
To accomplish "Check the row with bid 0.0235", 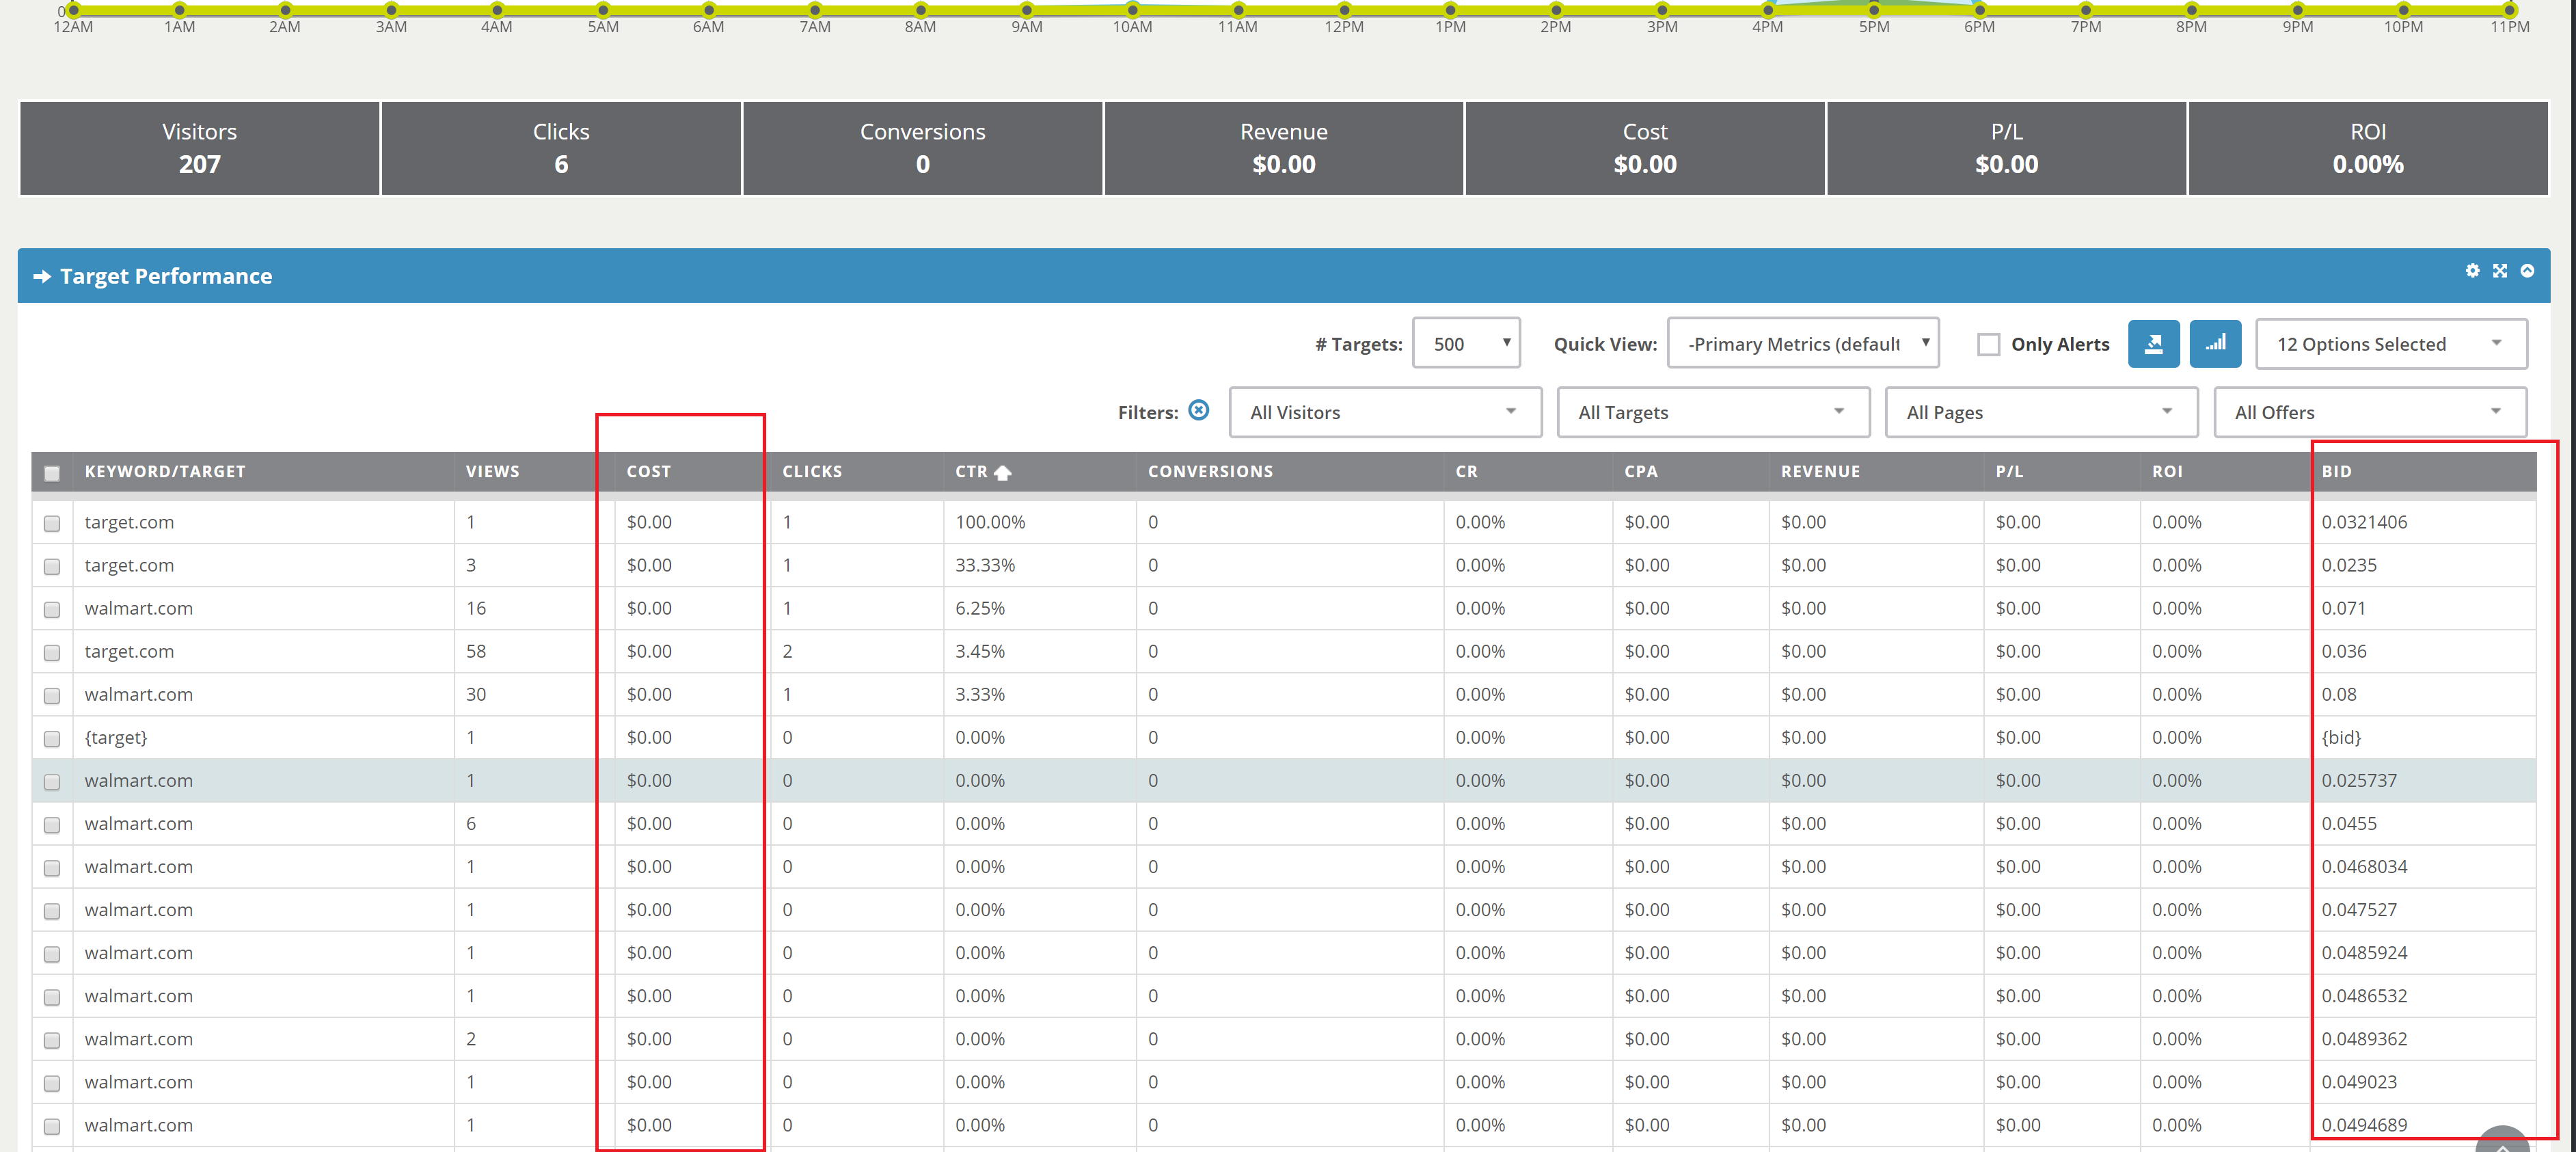I will point(52,566).
